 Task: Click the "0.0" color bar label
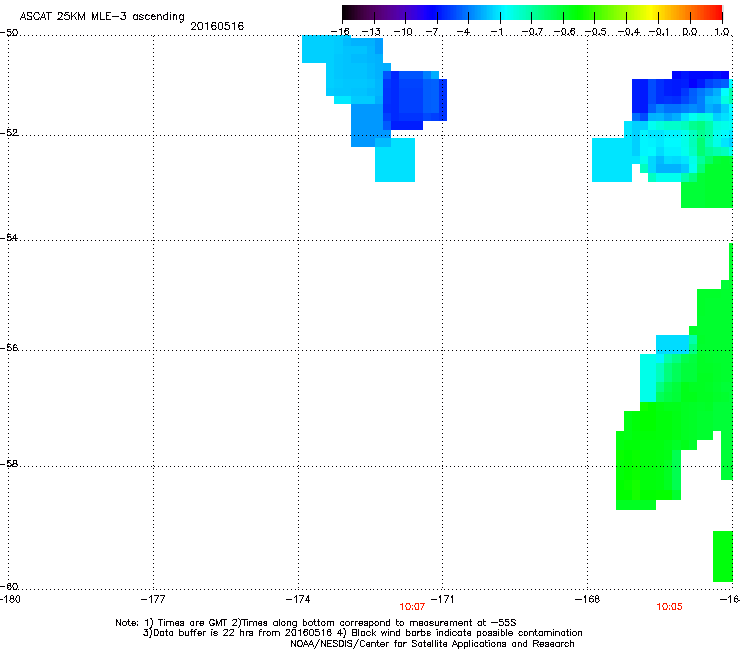pos(690,32)
